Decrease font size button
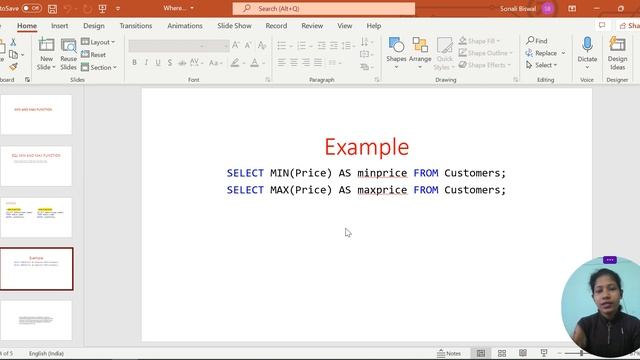Screen dimensions: 640x360 (248, 45)
